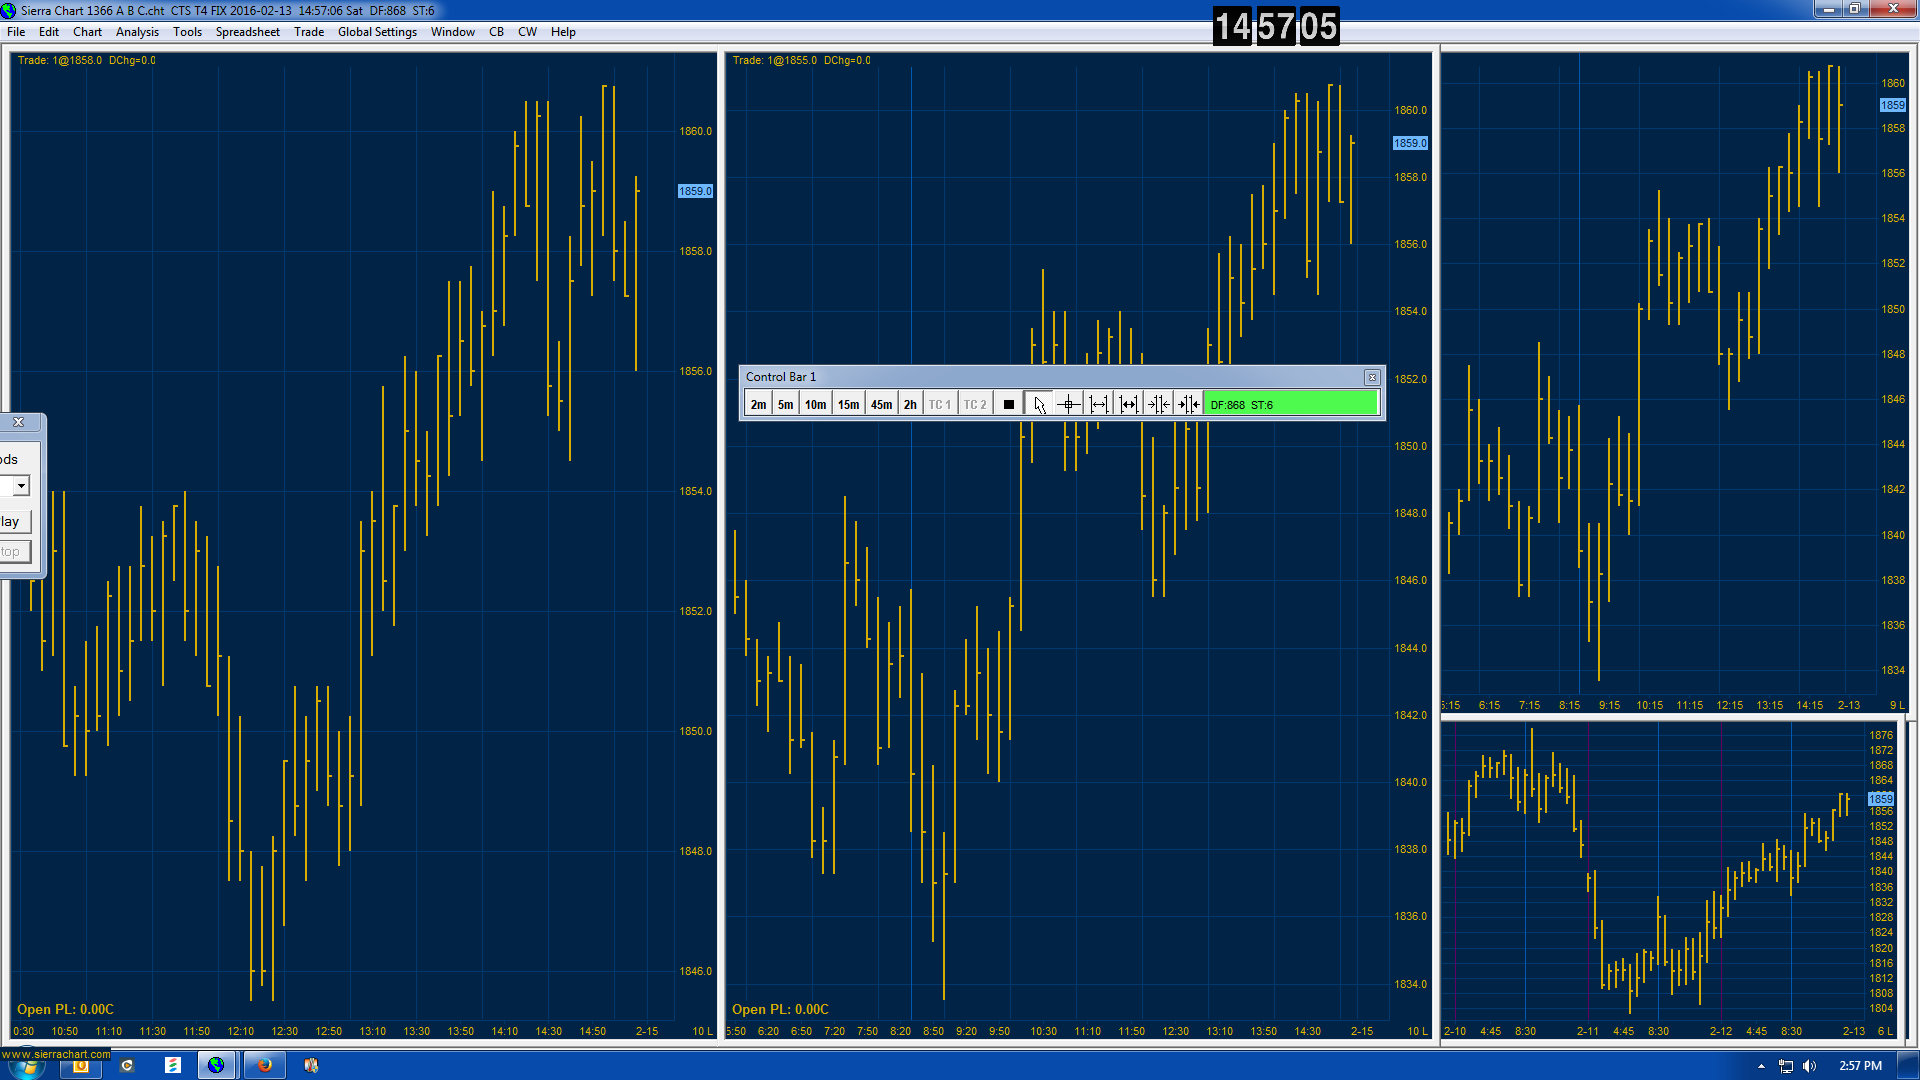Expand the Analysis menu
Screen dimensions: 1920x1080
tap(137, 32)
